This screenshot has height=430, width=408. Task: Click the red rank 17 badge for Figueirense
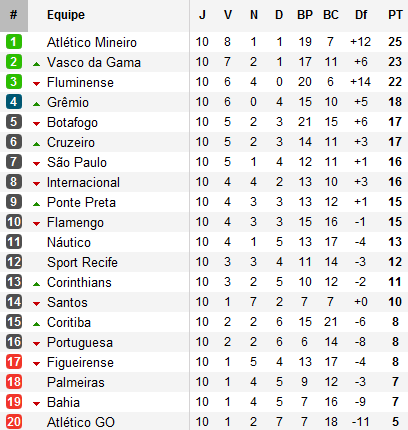pos(14,362)
